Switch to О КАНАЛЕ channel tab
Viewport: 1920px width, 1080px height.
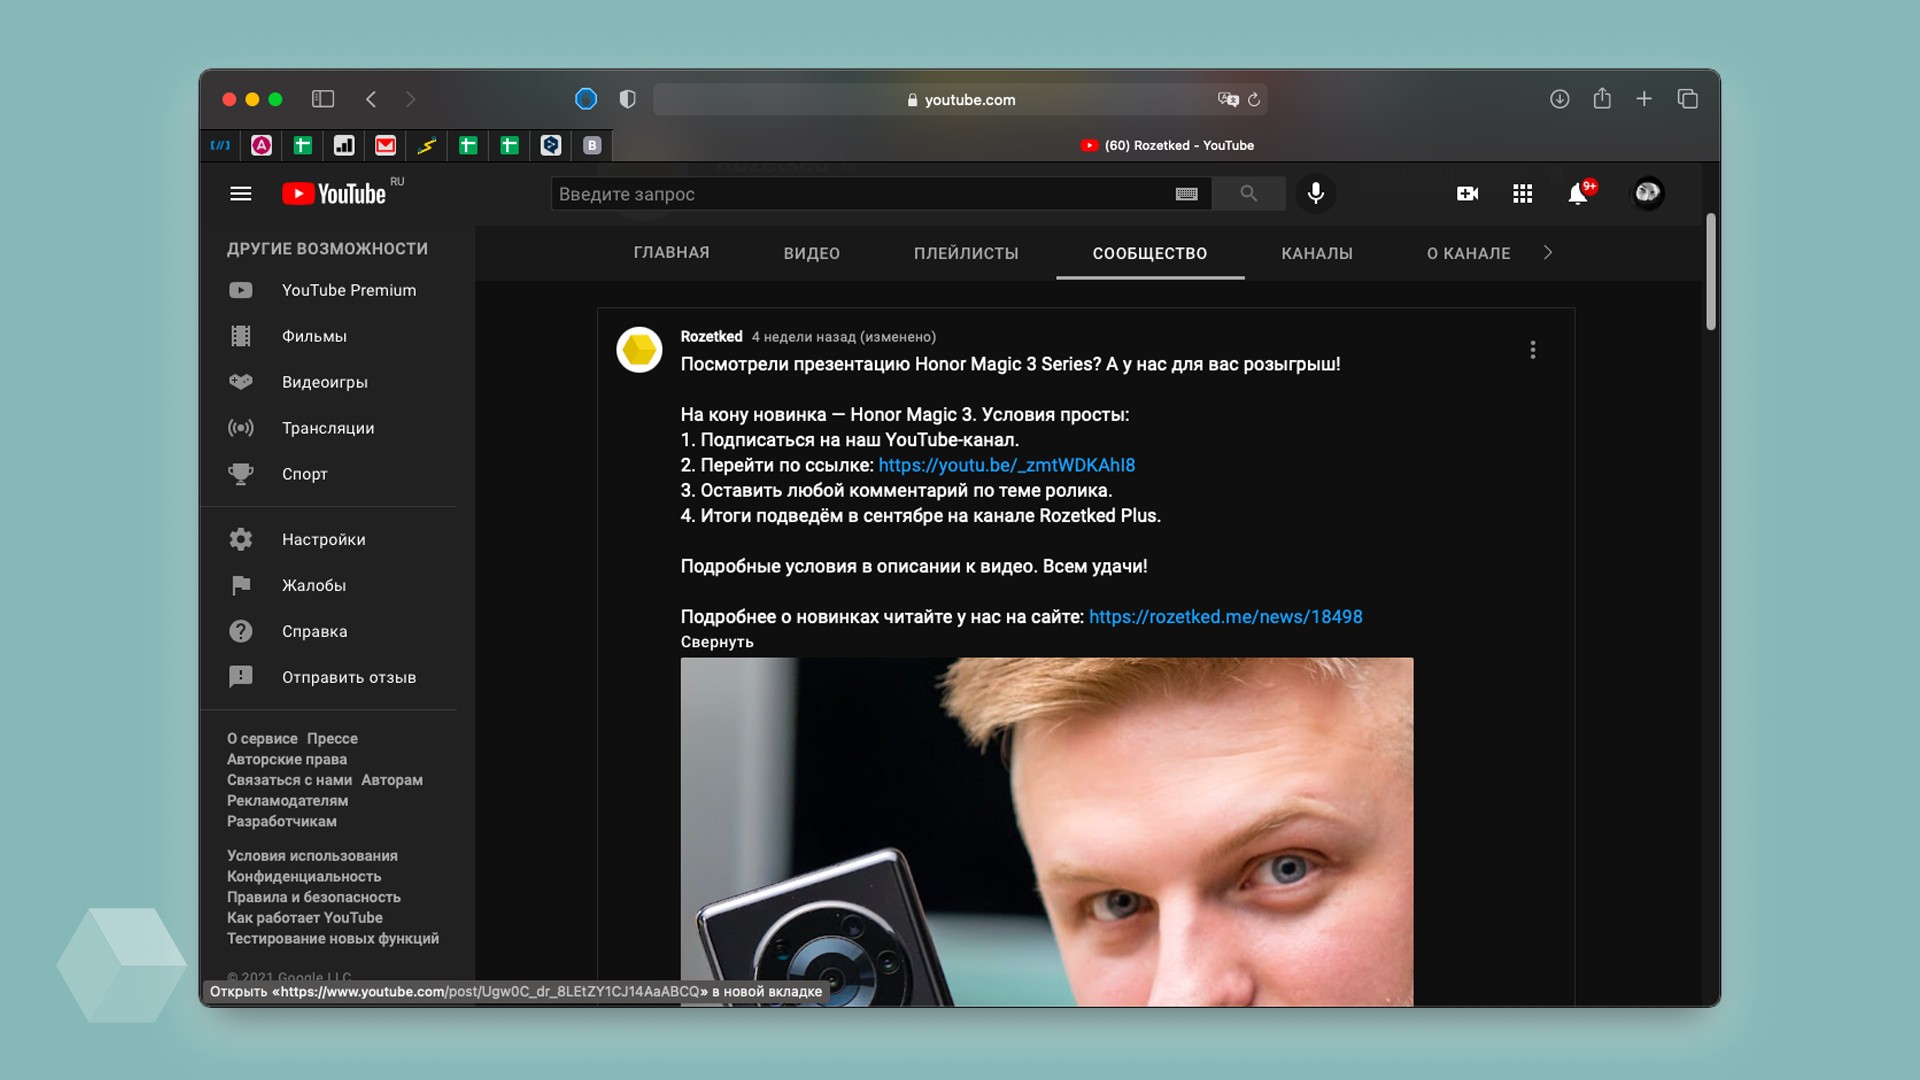coord(1468,253)
